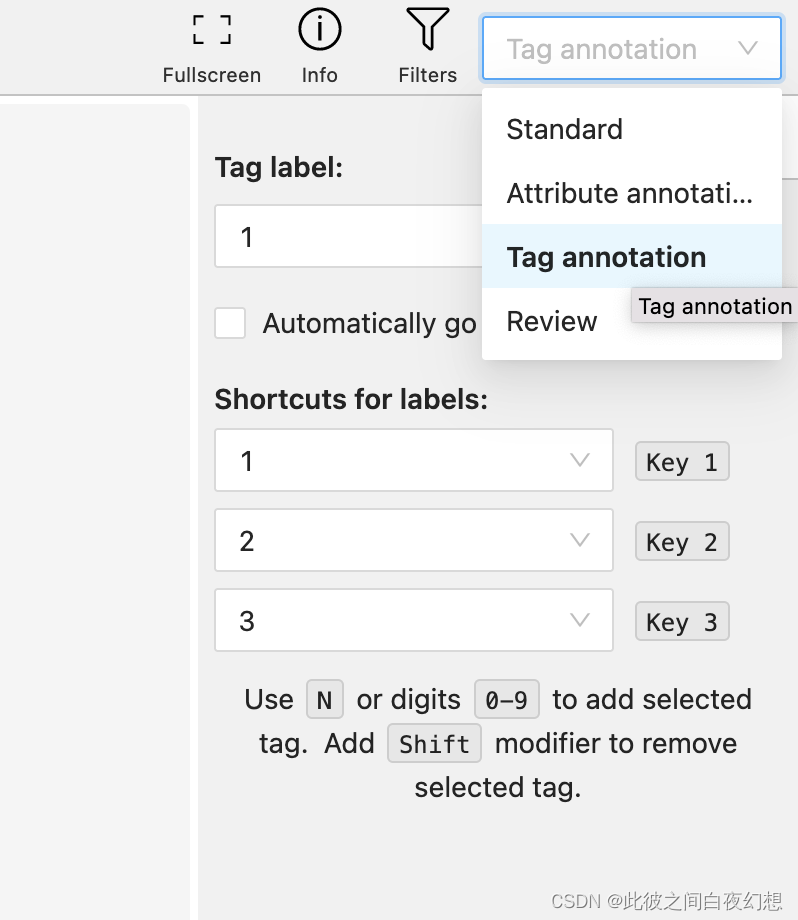The height and width of the screenshot is (920, 798).
Task: Click the Fullscreen icon
Action: tap(212, 30)
